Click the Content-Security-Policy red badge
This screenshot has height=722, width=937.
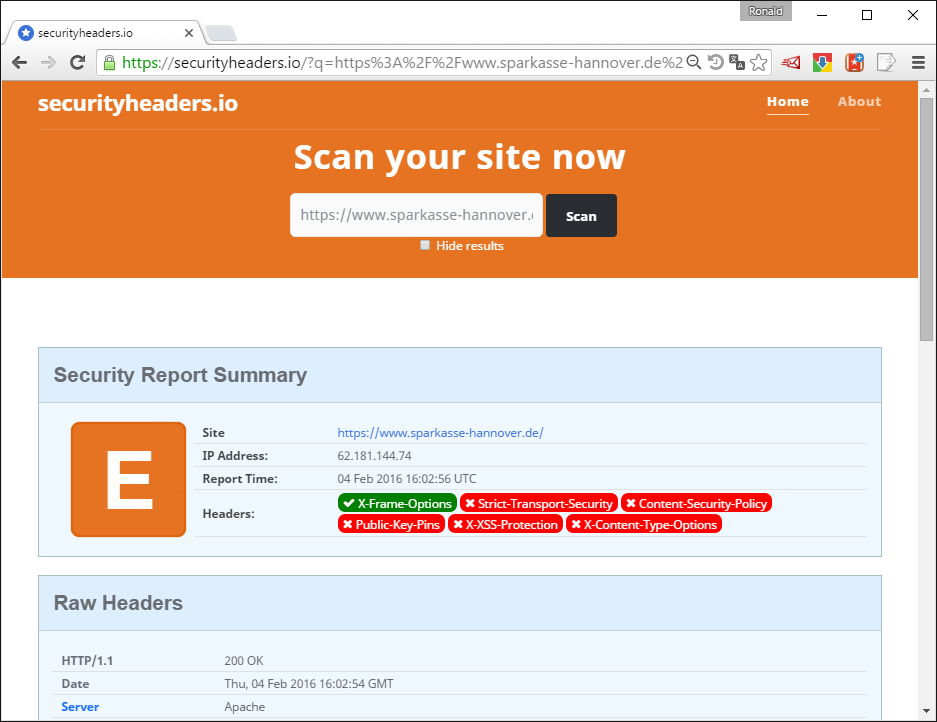697,503
